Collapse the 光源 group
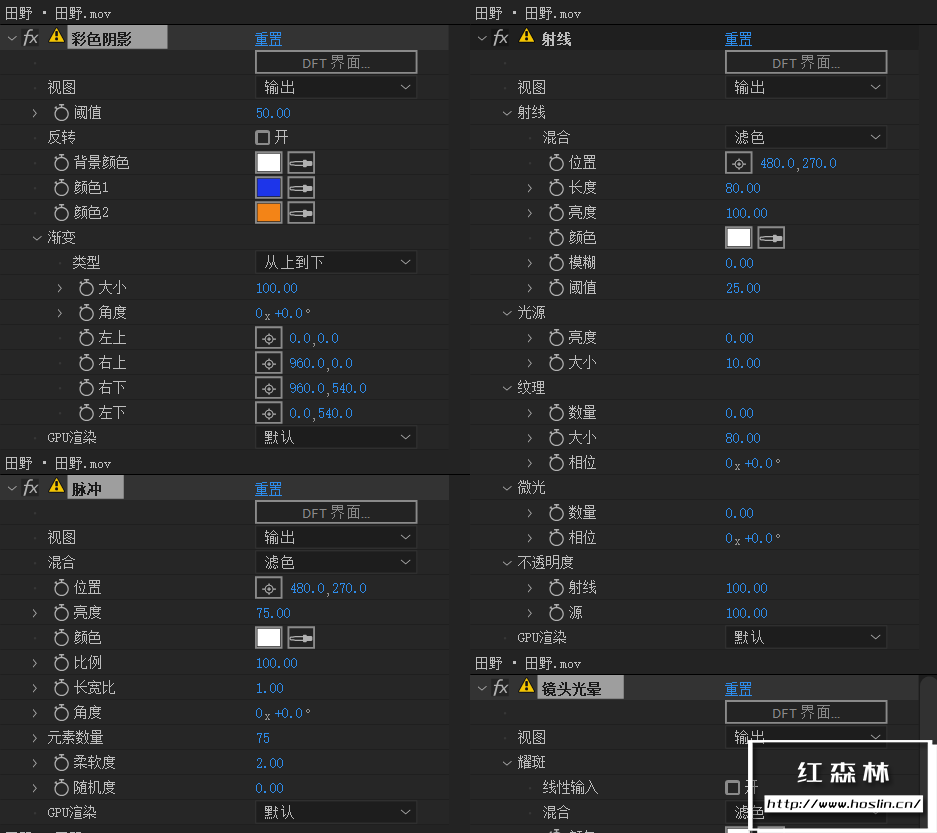The height and width of the screenshot is (833, 937). [x=507, y=313]
